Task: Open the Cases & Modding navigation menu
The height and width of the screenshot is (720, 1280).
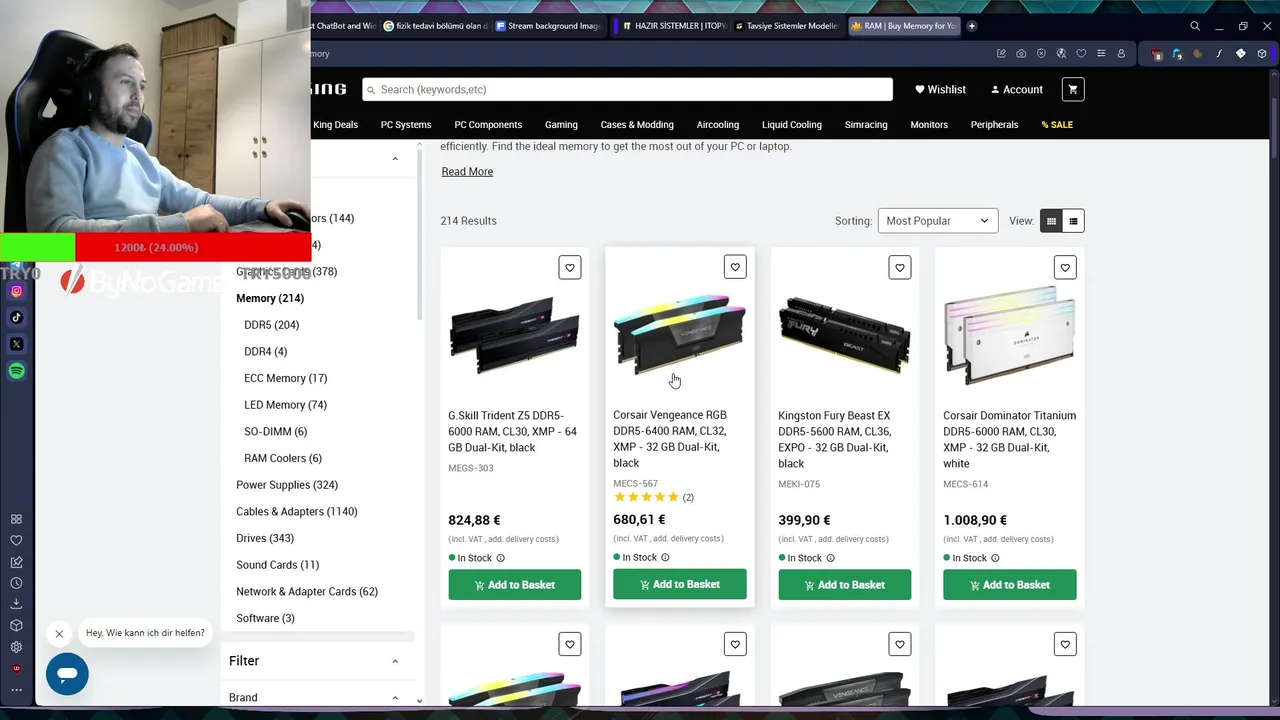Action: click(637, 125)
